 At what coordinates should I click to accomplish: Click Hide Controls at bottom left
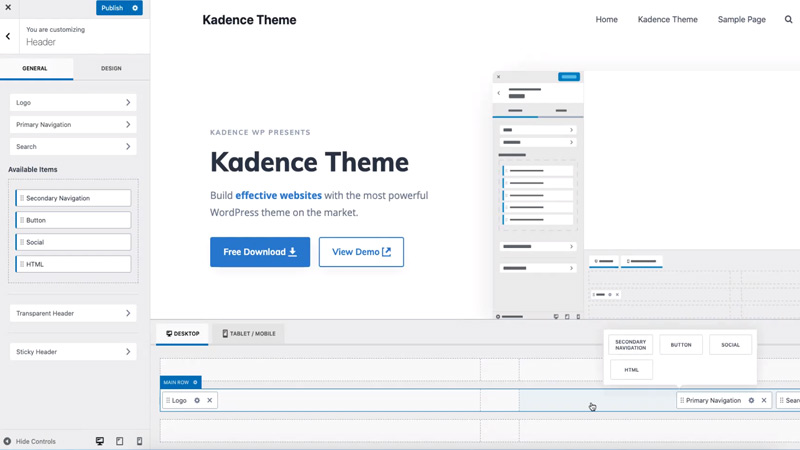pyautogui.click(x=30, y=441)
